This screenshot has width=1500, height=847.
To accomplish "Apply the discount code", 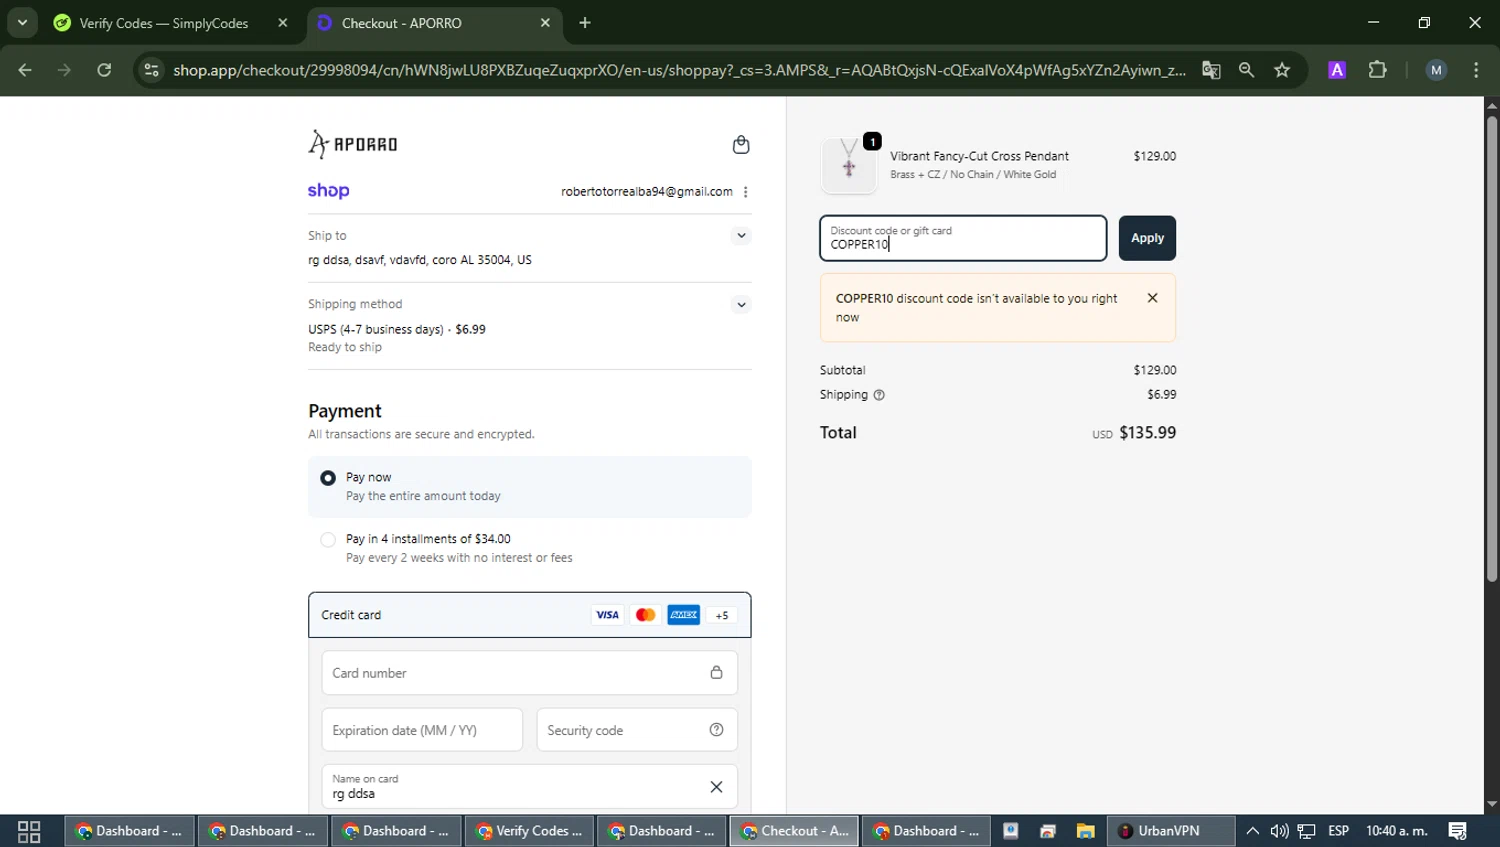I will pos(1147,238).
